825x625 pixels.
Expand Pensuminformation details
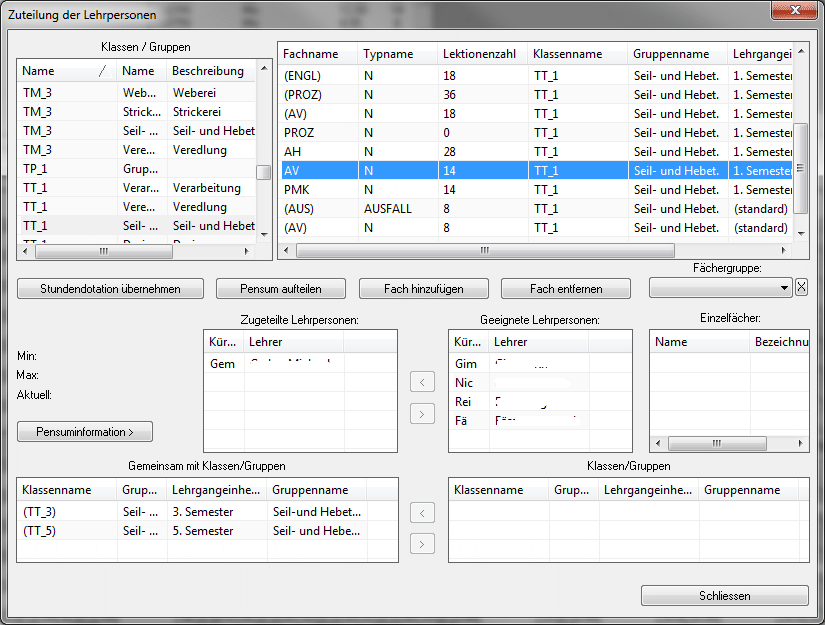pos(85,432)
